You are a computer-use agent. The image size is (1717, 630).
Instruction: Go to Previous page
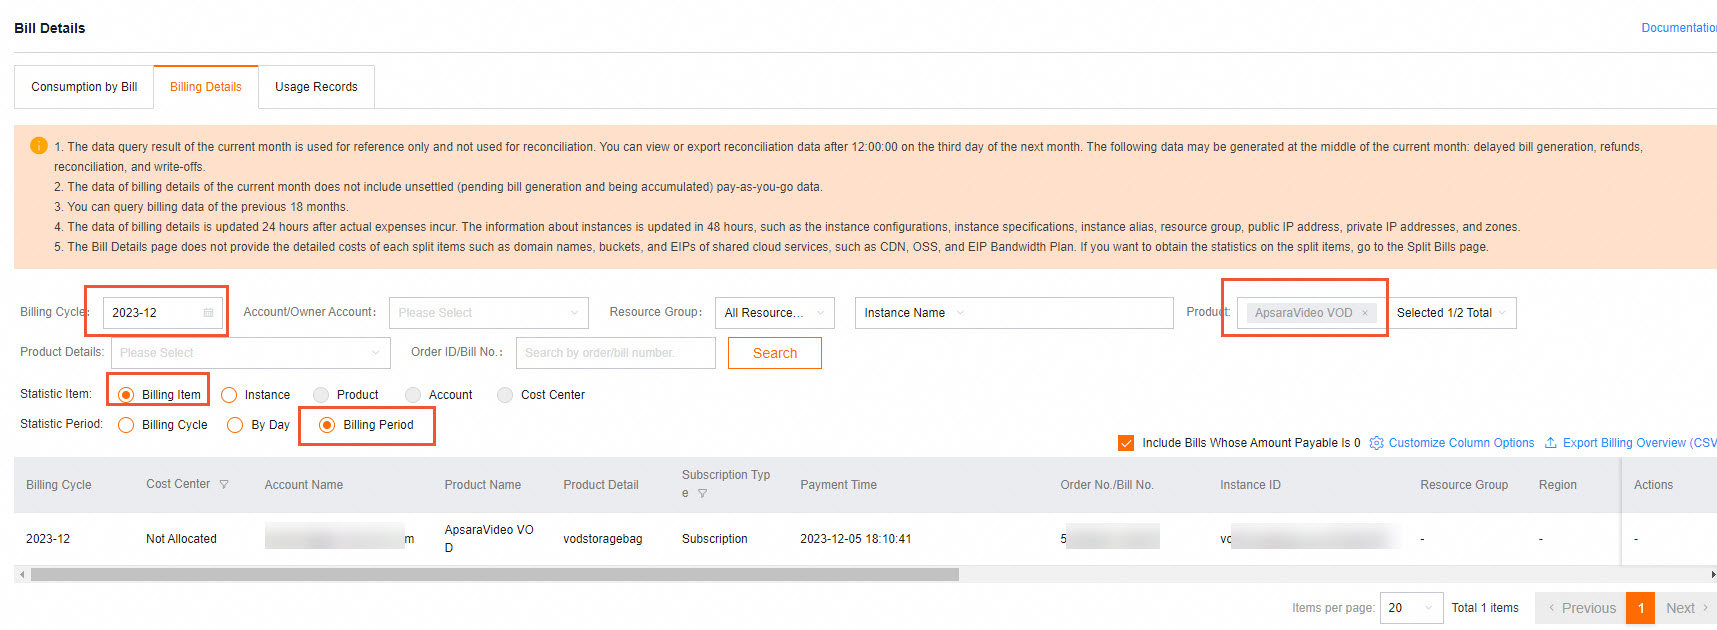(1581, 608)
